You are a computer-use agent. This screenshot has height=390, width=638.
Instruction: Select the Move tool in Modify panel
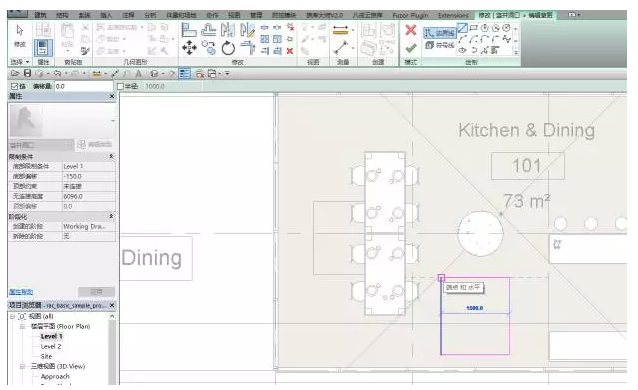click(189, 48)
